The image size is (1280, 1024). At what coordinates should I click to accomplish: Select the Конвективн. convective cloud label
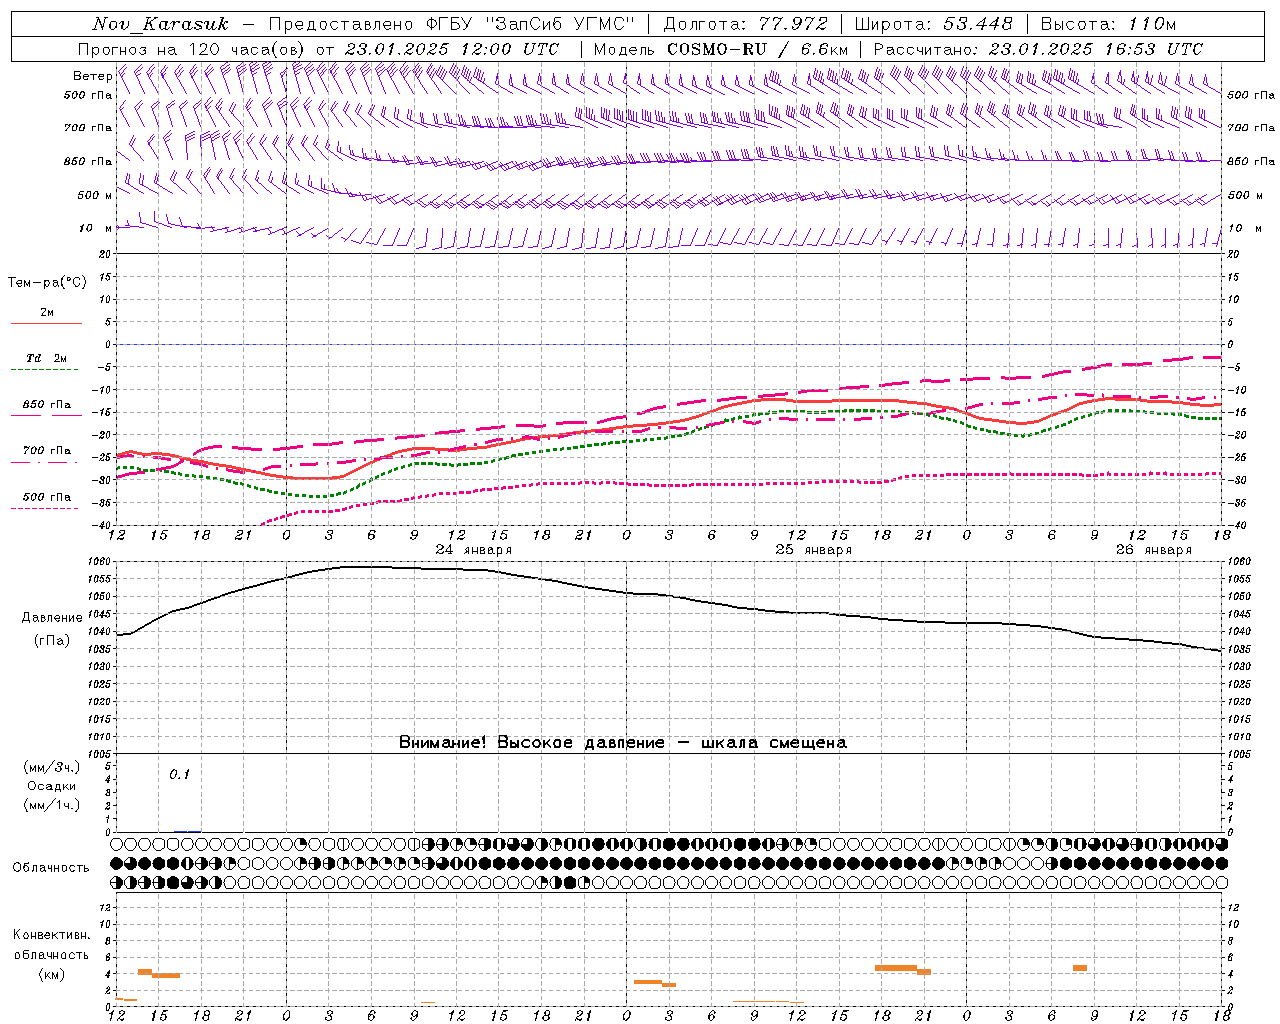coord(51,935)
